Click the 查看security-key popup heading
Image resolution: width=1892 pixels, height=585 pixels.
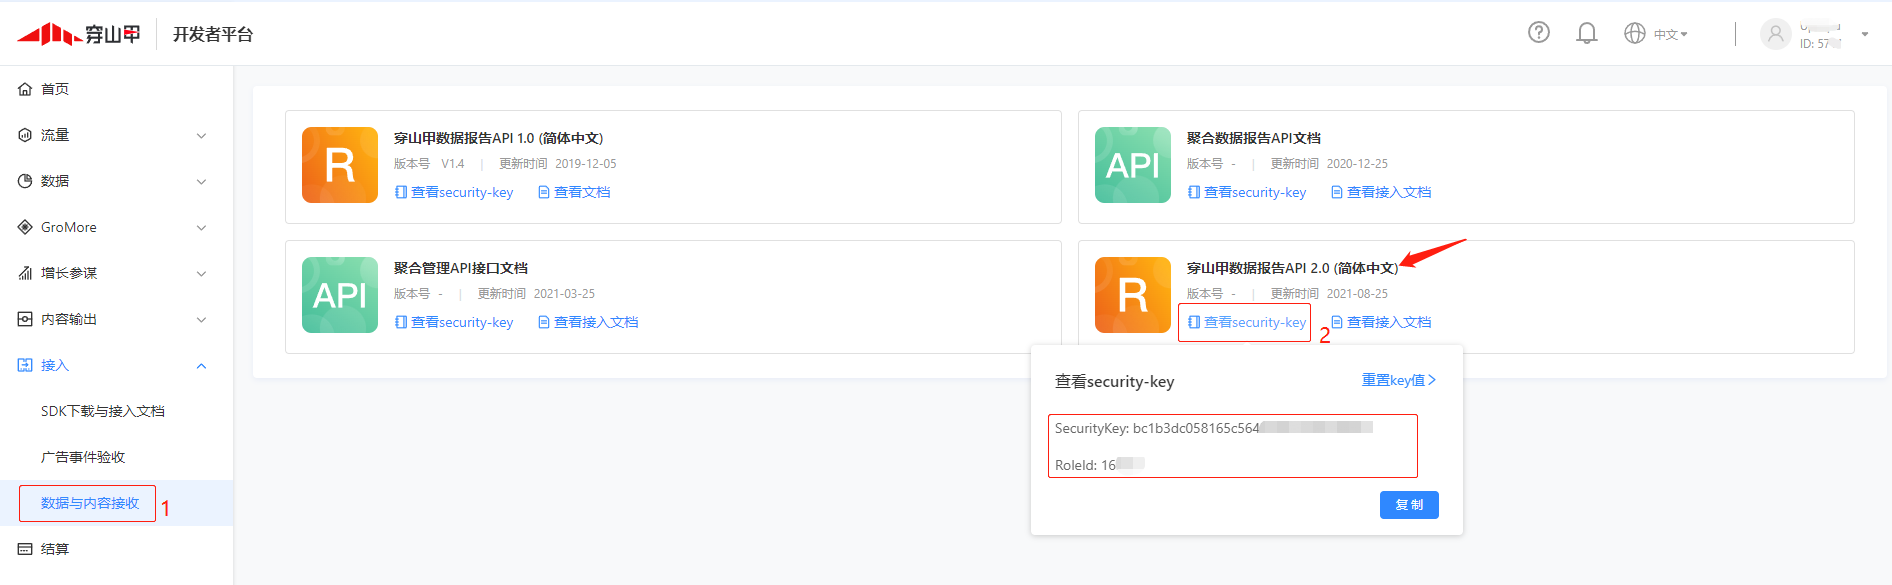(x=1115, y=381)
